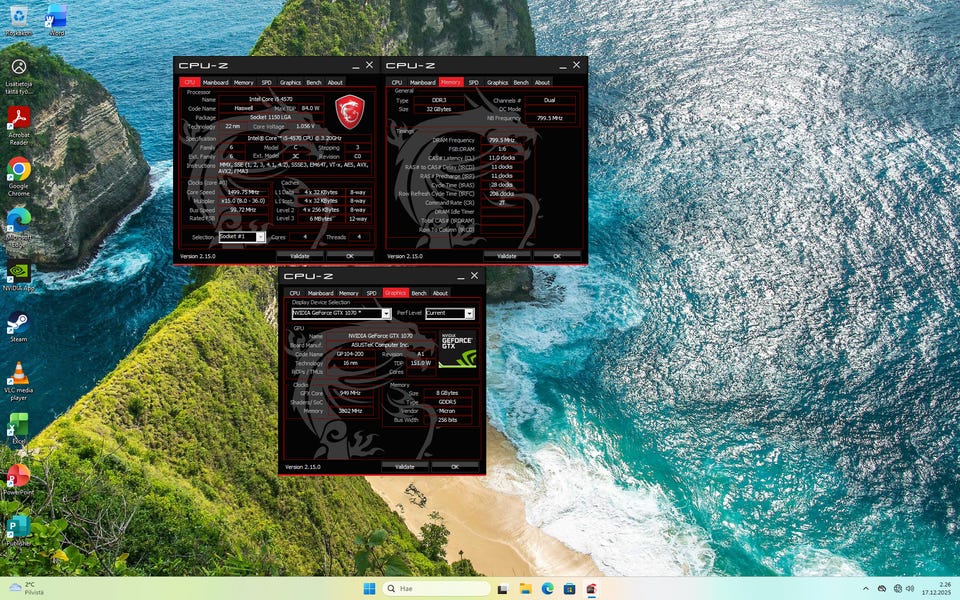Click Validate in the Graphics window
The image size is (960, 600).
(405, 467)
